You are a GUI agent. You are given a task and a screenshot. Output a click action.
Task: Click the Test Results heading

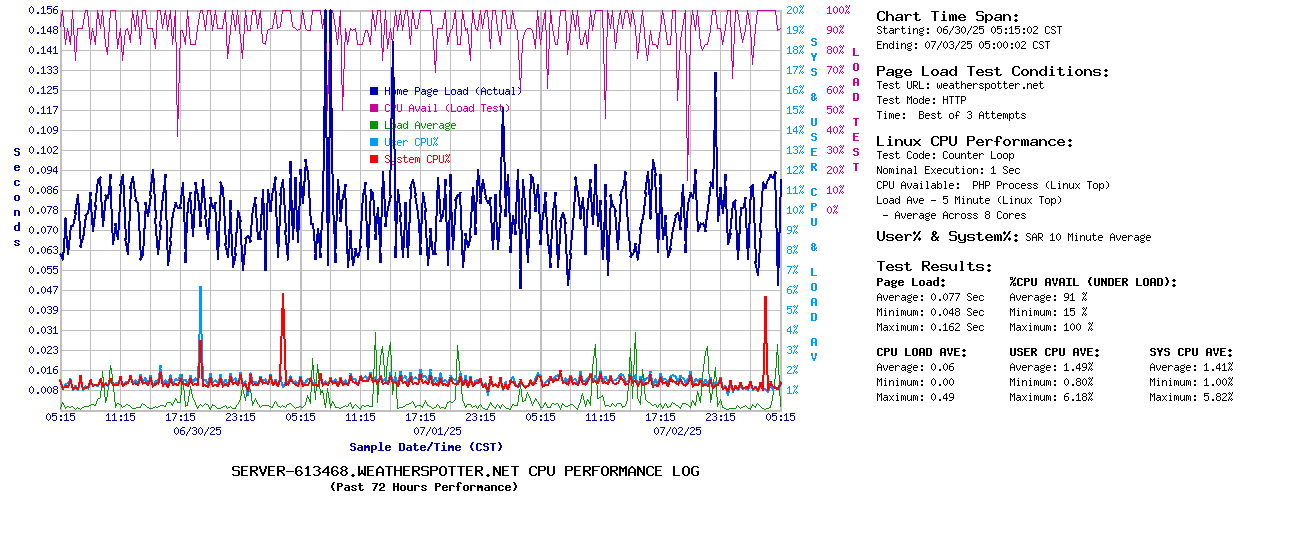pyautogui.click(x=934, y=266)
